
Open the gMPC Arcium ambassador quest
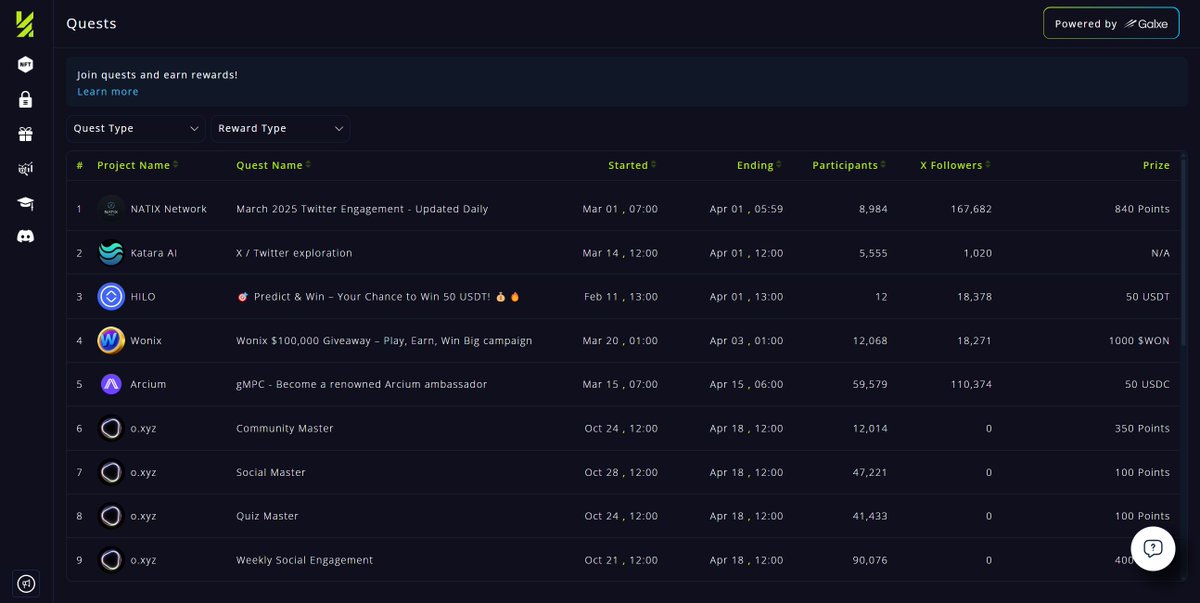pyautogui.click(x=362, y=384)
